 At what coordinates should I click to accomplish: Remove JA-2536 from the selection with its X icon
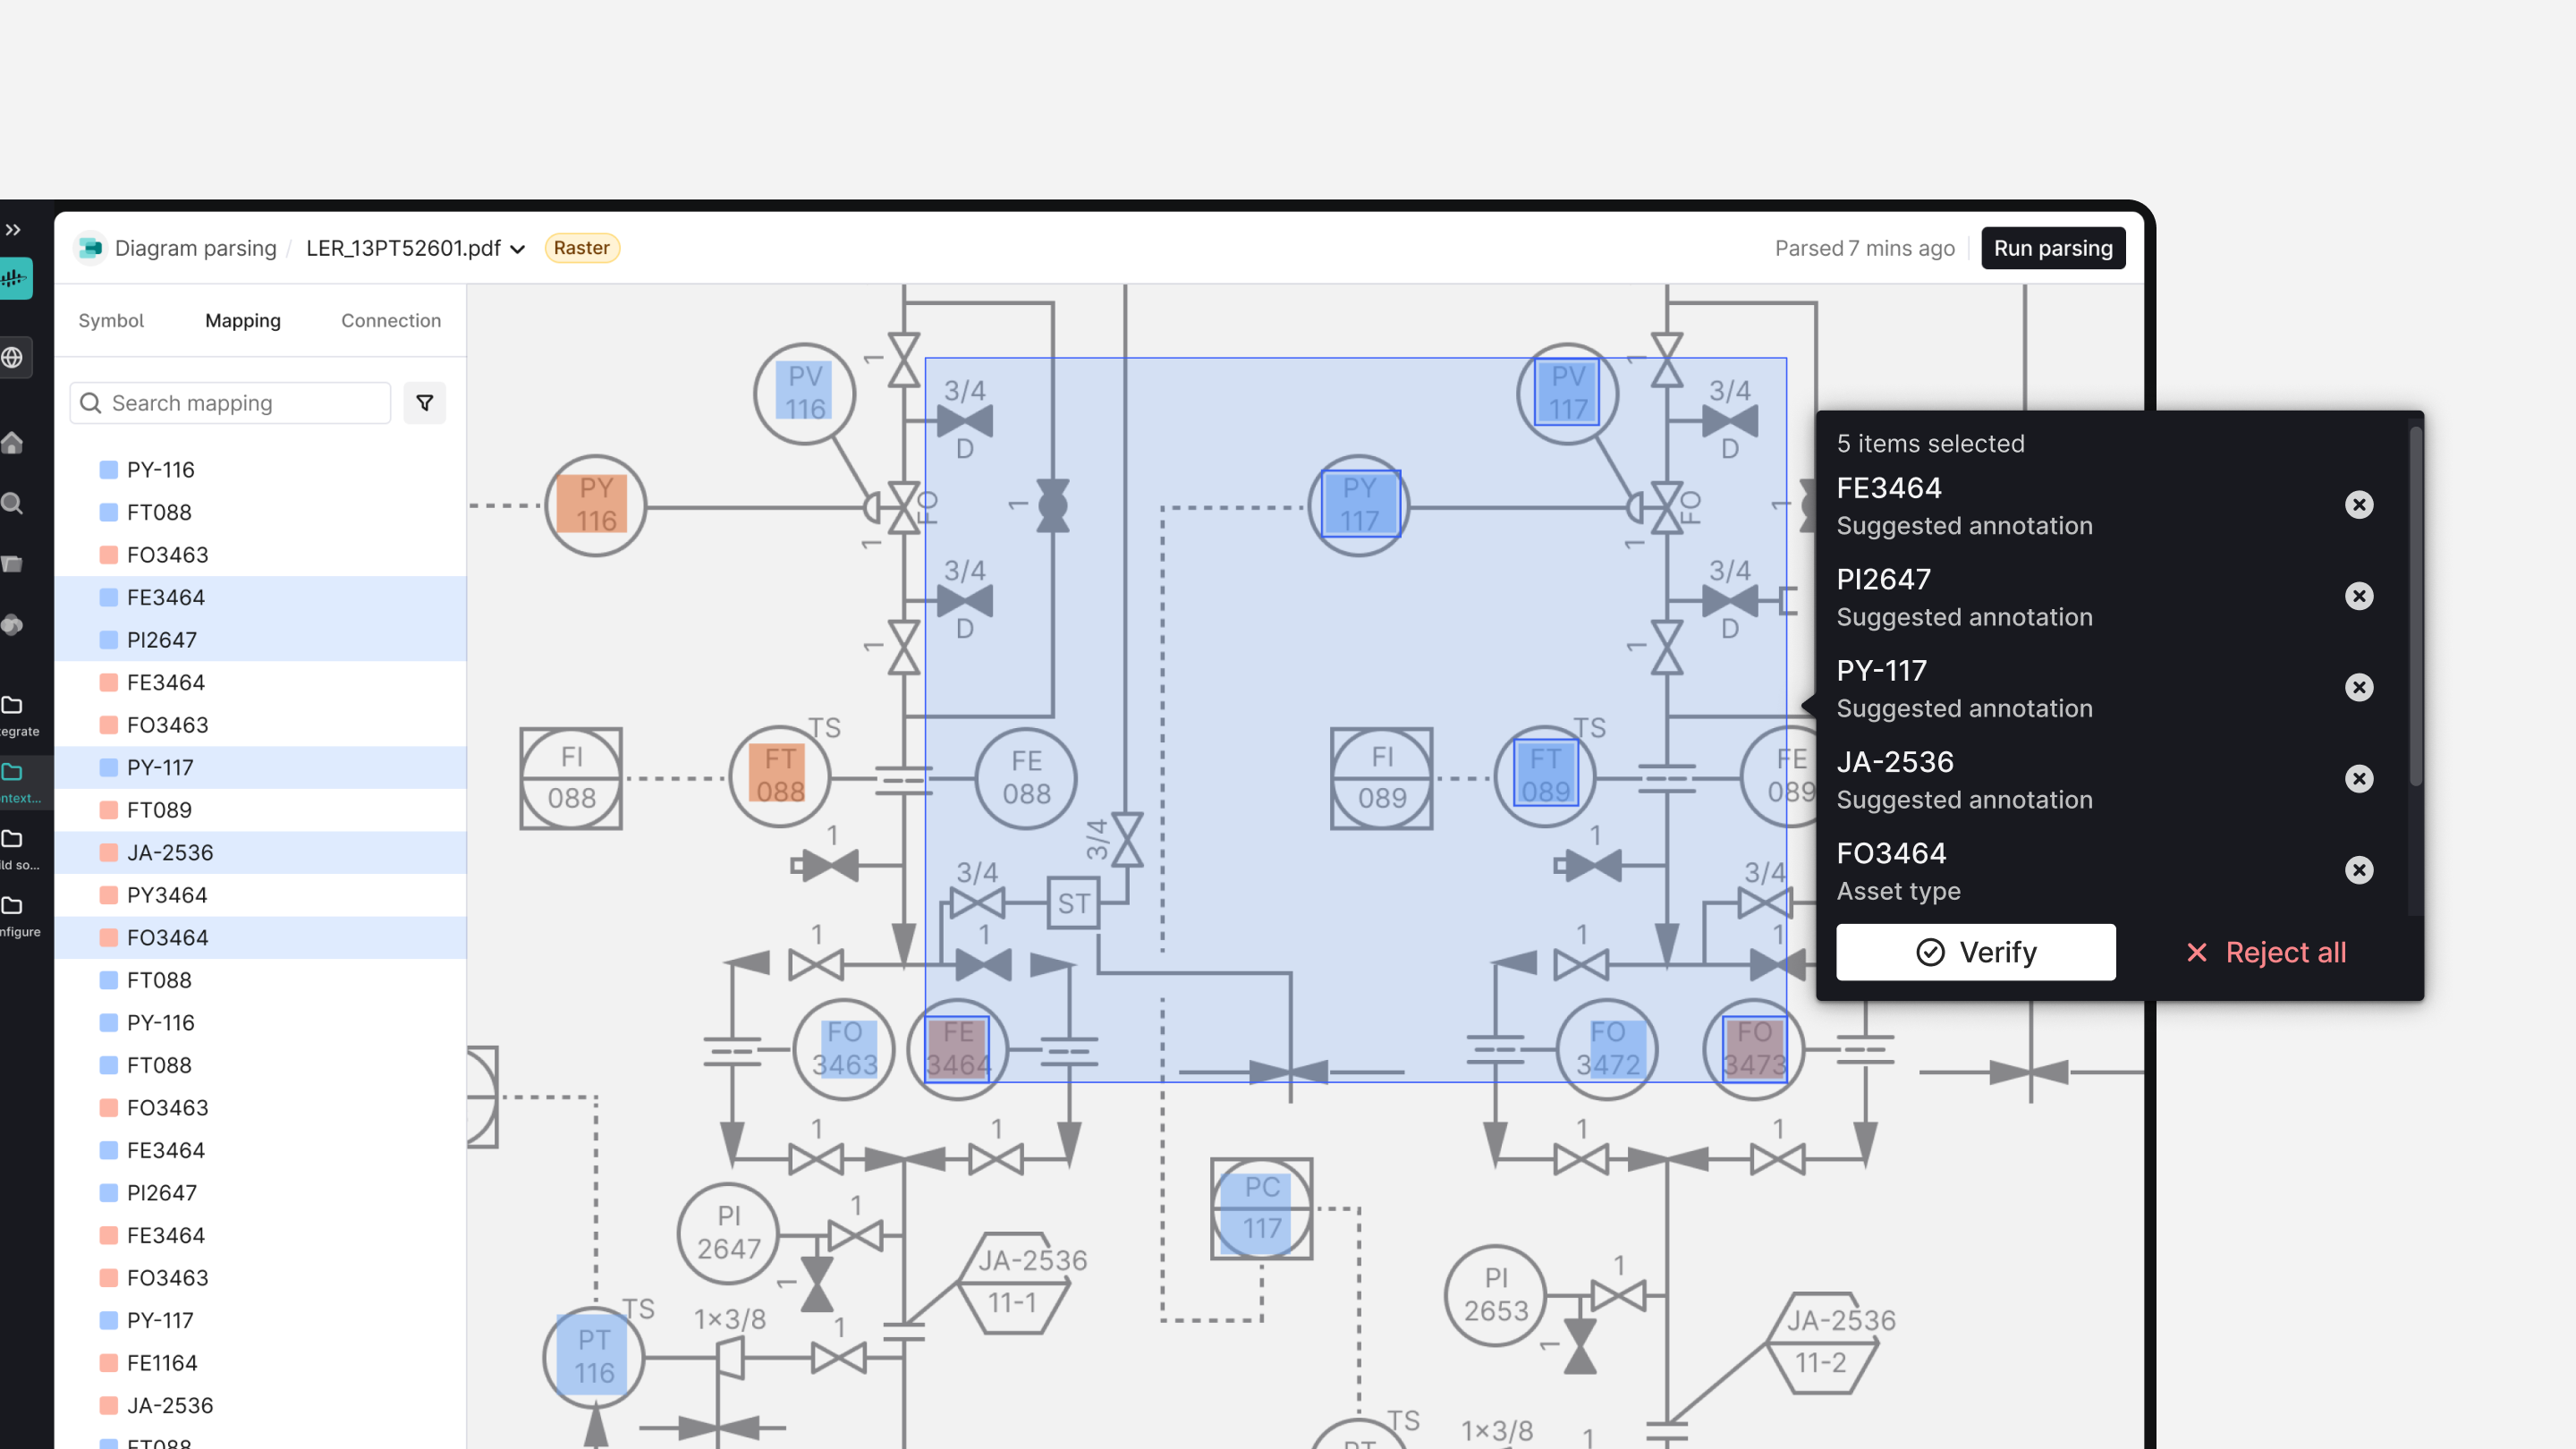(x=2358, y=778)
